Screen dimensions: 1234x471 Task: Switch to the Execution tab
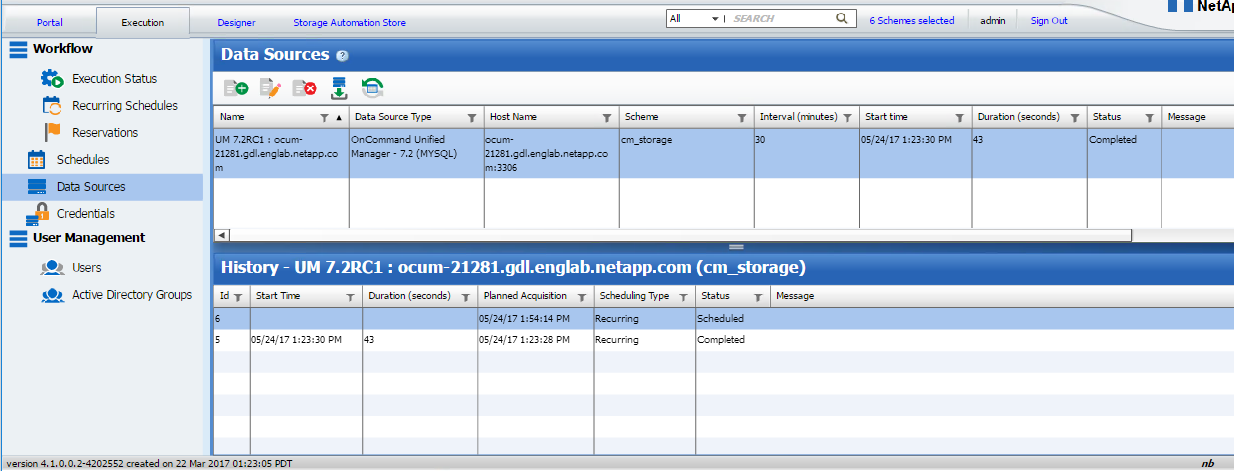(142, 21)
